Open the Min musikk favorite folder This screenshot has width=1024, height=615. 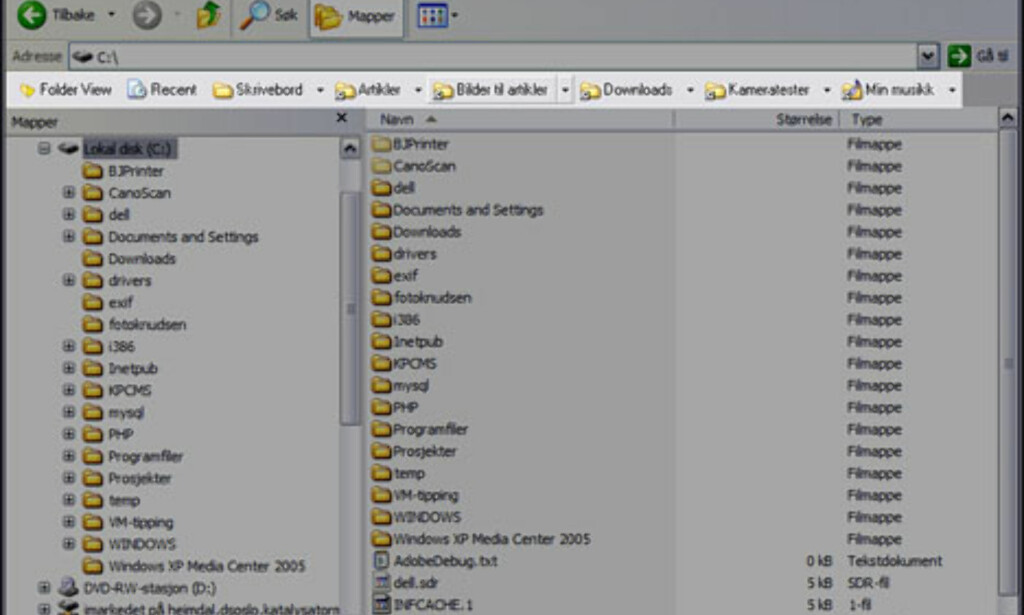(x=888, y=89)
